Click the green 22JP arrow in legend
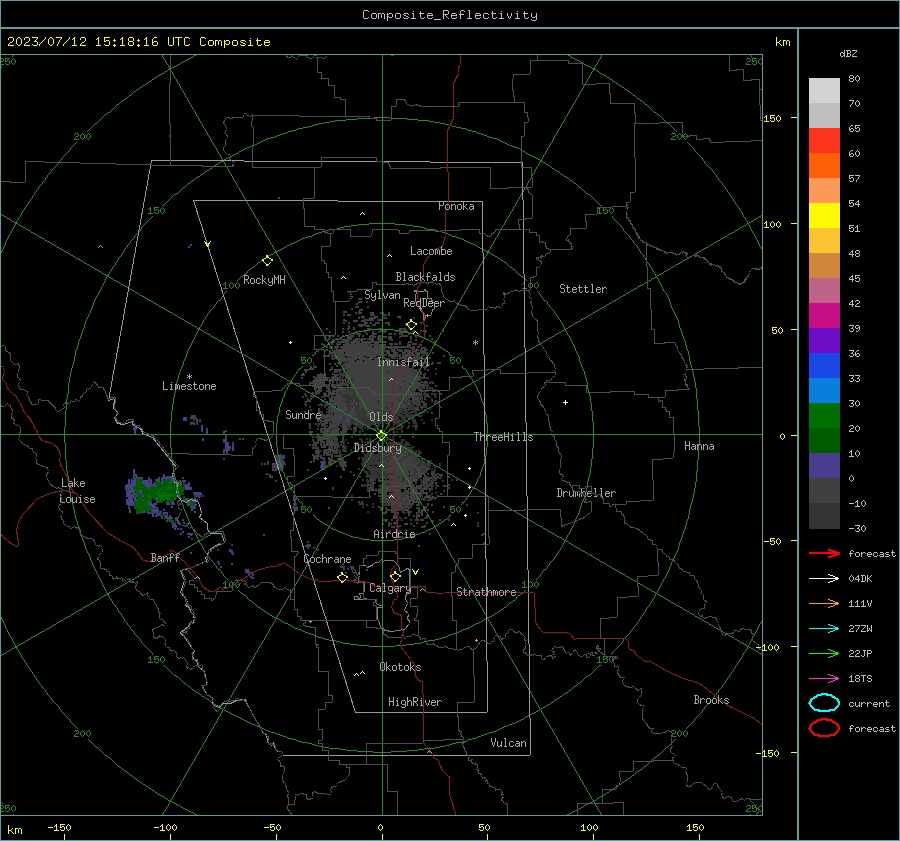Viewport: 900px width, 841px height. 824,653
